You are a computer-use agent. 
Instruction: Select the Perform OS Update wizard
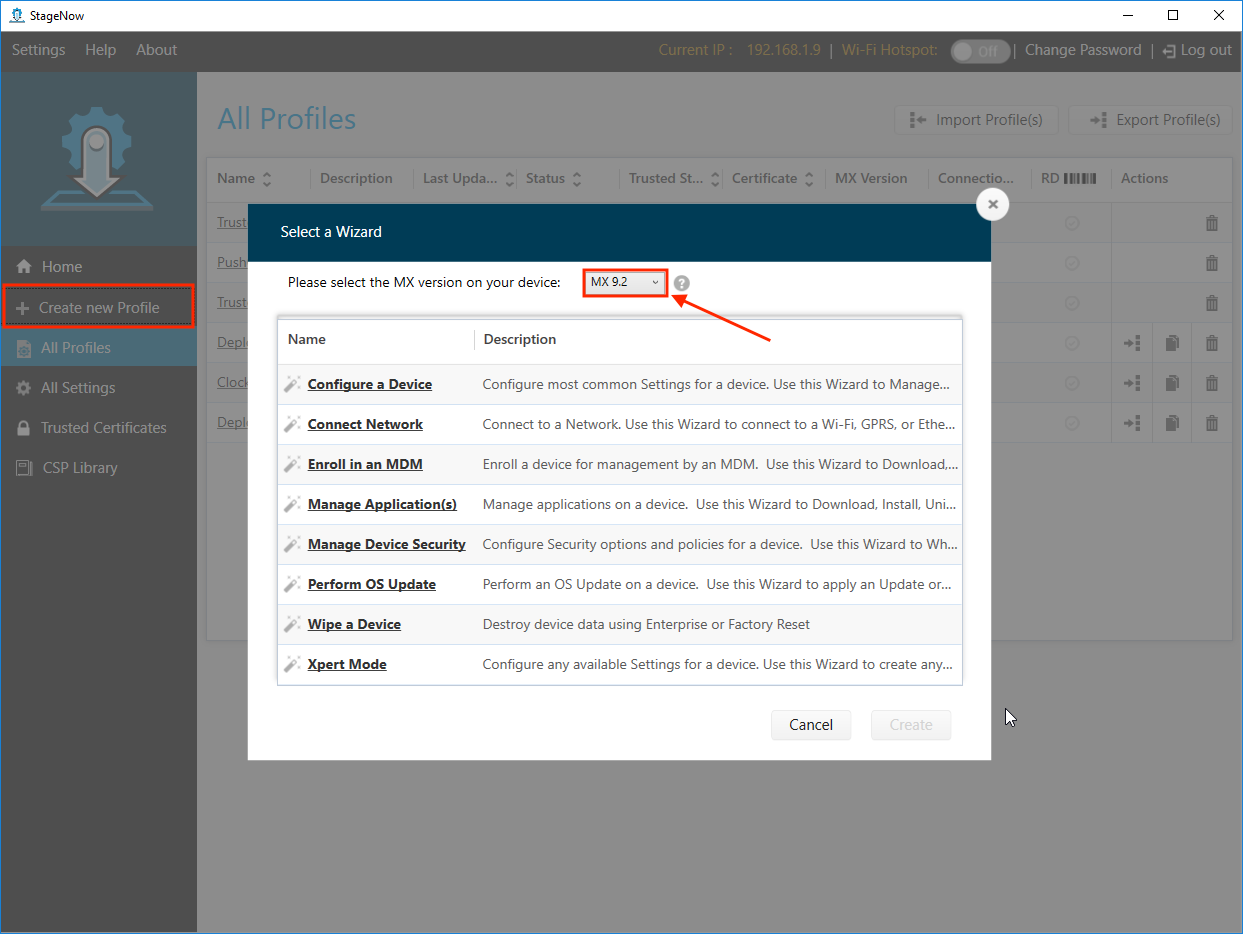(x=371, y=584)
